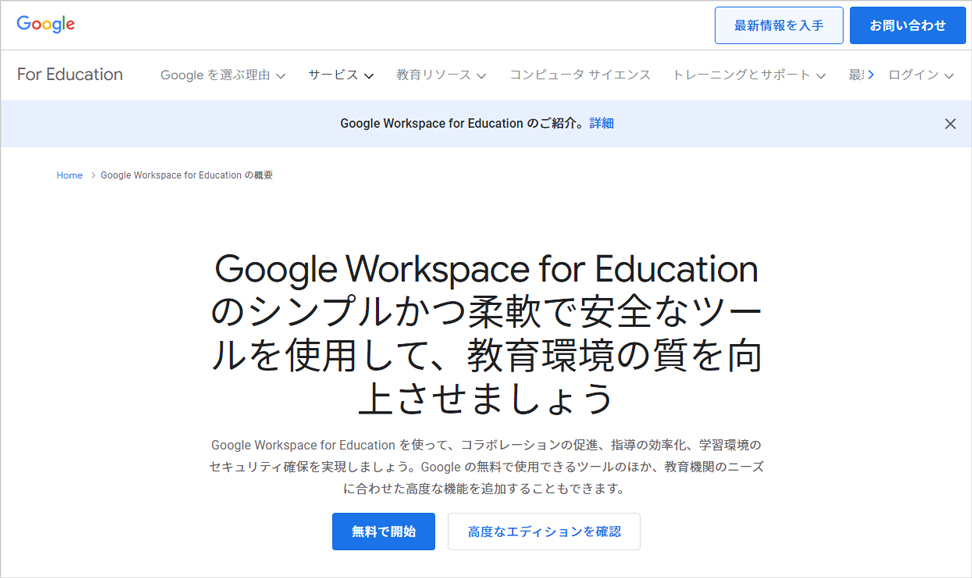Click the main headline starting Google Workspace for Education
972x578 pixels.
(486, 334)
